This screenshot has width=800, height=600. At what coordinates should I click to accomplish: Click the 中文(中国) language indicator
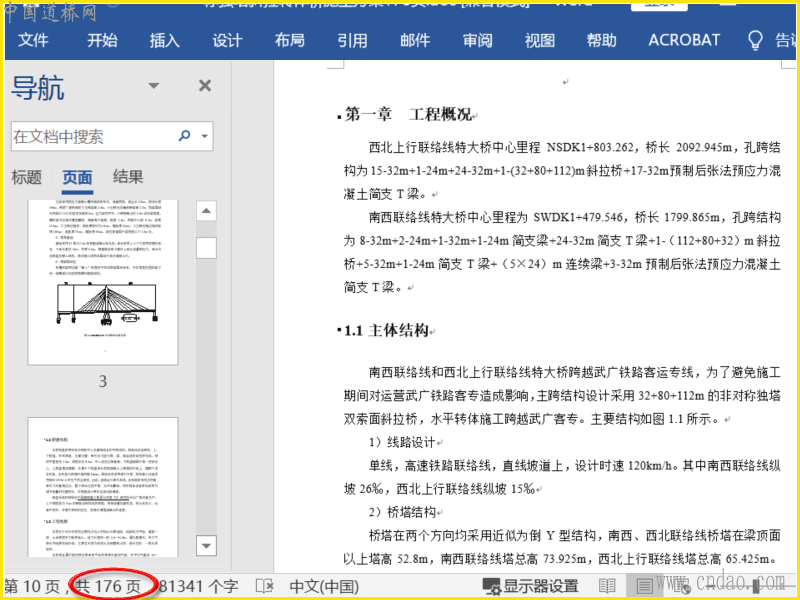pos(323,586)
